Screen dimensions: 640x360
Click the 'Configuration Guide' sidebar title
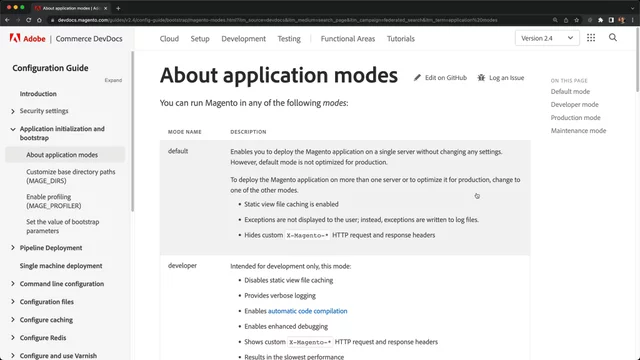pyautogui.click(x=50, y=68)
